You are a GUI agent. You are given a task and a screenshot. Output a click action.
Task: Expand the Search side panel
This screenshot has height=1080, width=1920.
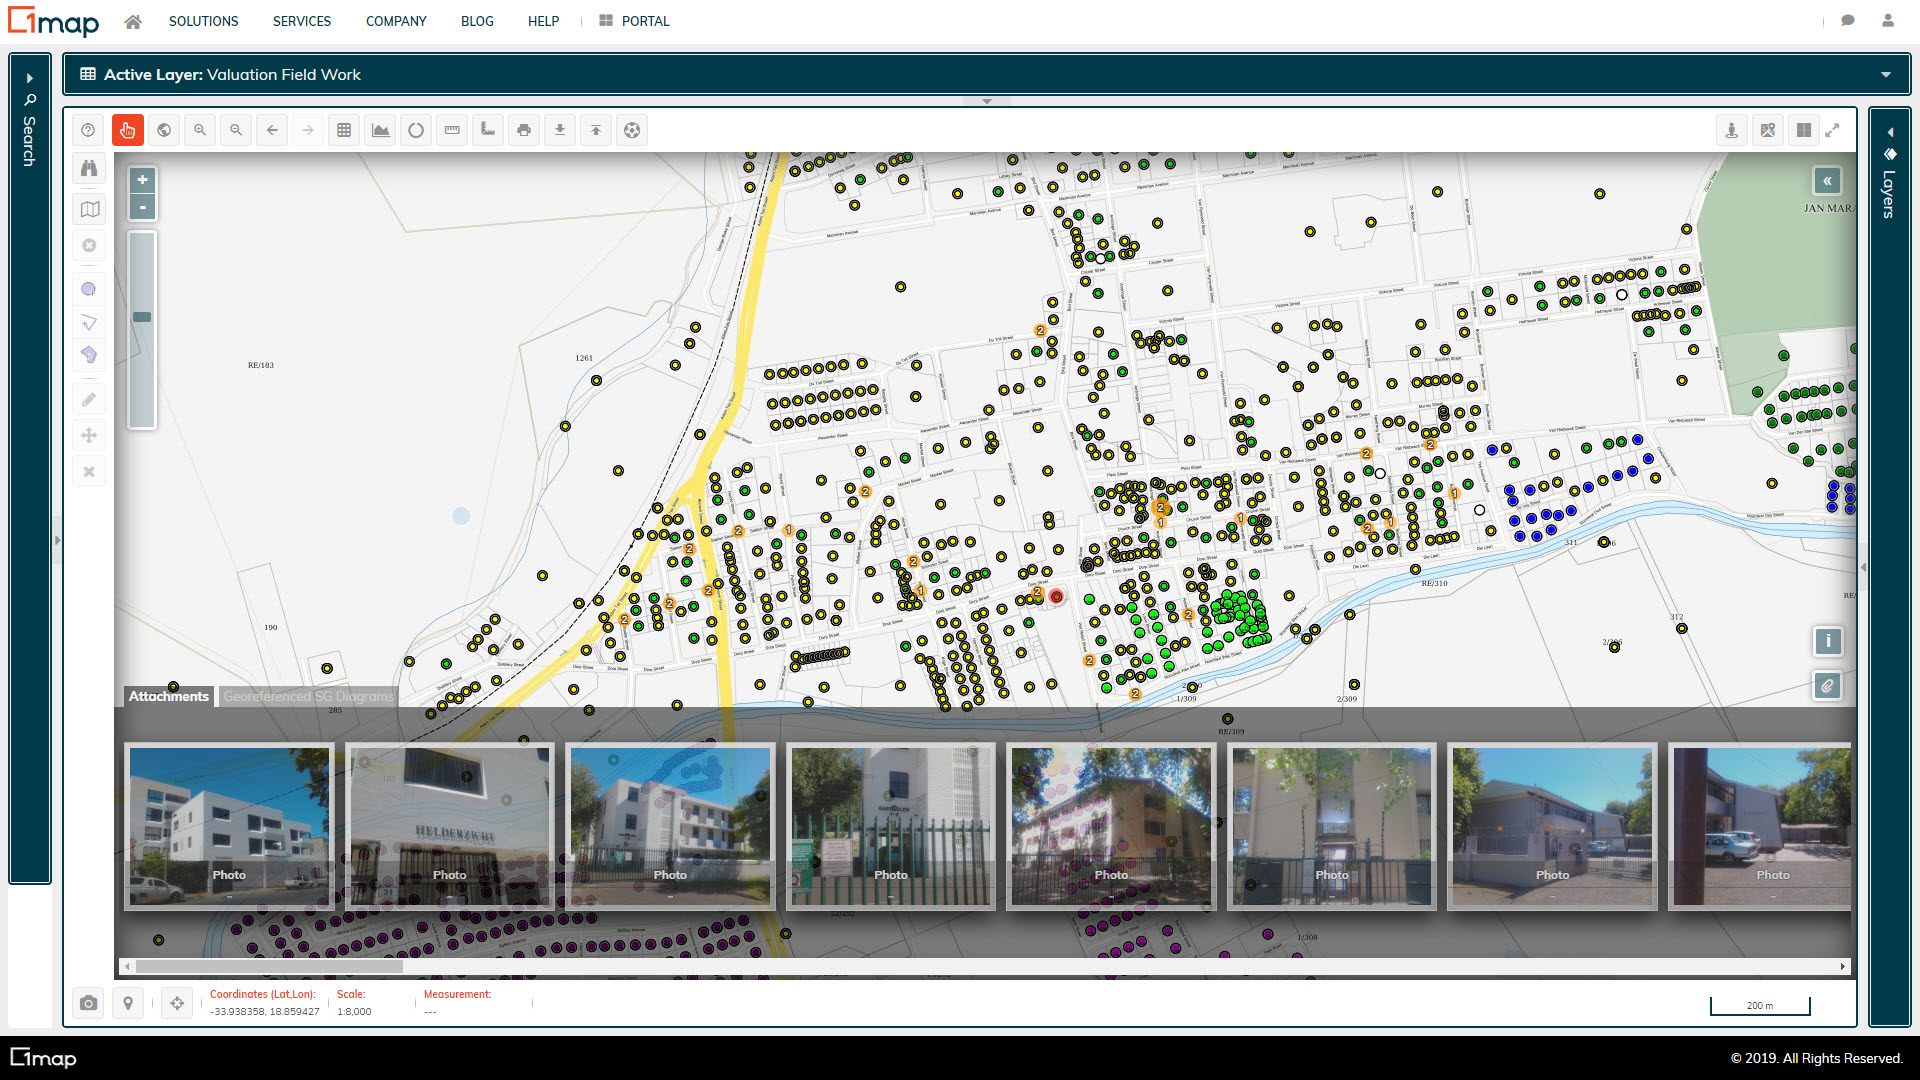click(30, 120)
